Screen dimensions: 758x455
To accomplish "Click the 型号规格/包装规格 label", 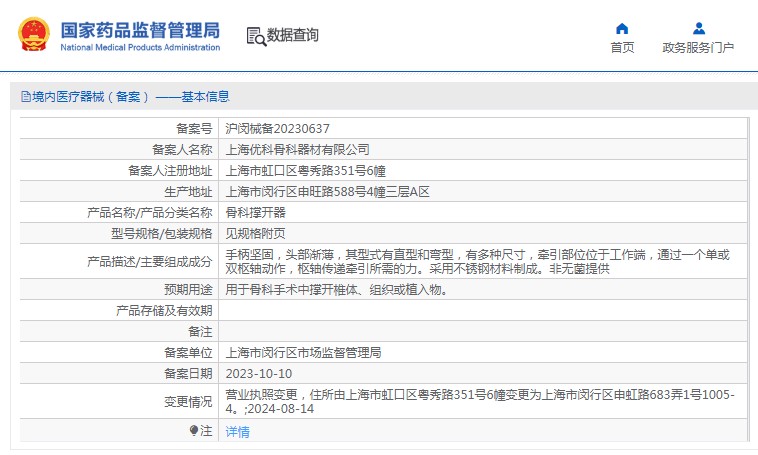I will pyautogui.click(x=161, y=234).
